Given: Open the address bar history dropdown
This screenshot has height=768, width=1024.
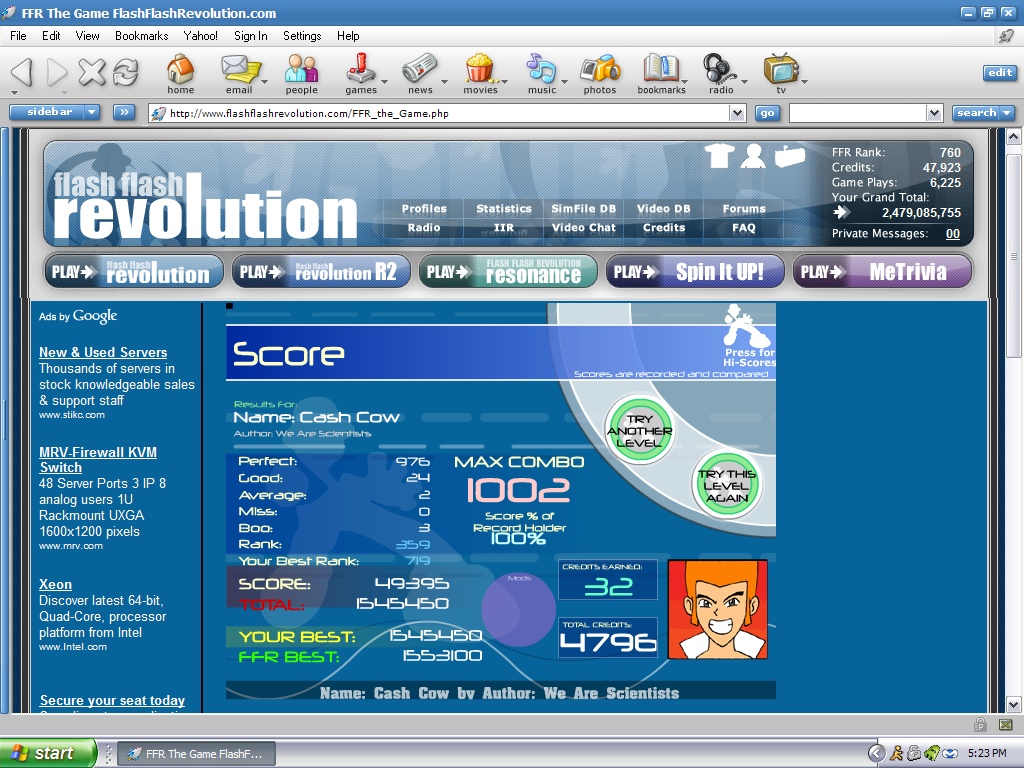Looking at the screenshot, I should pos(737,113).
